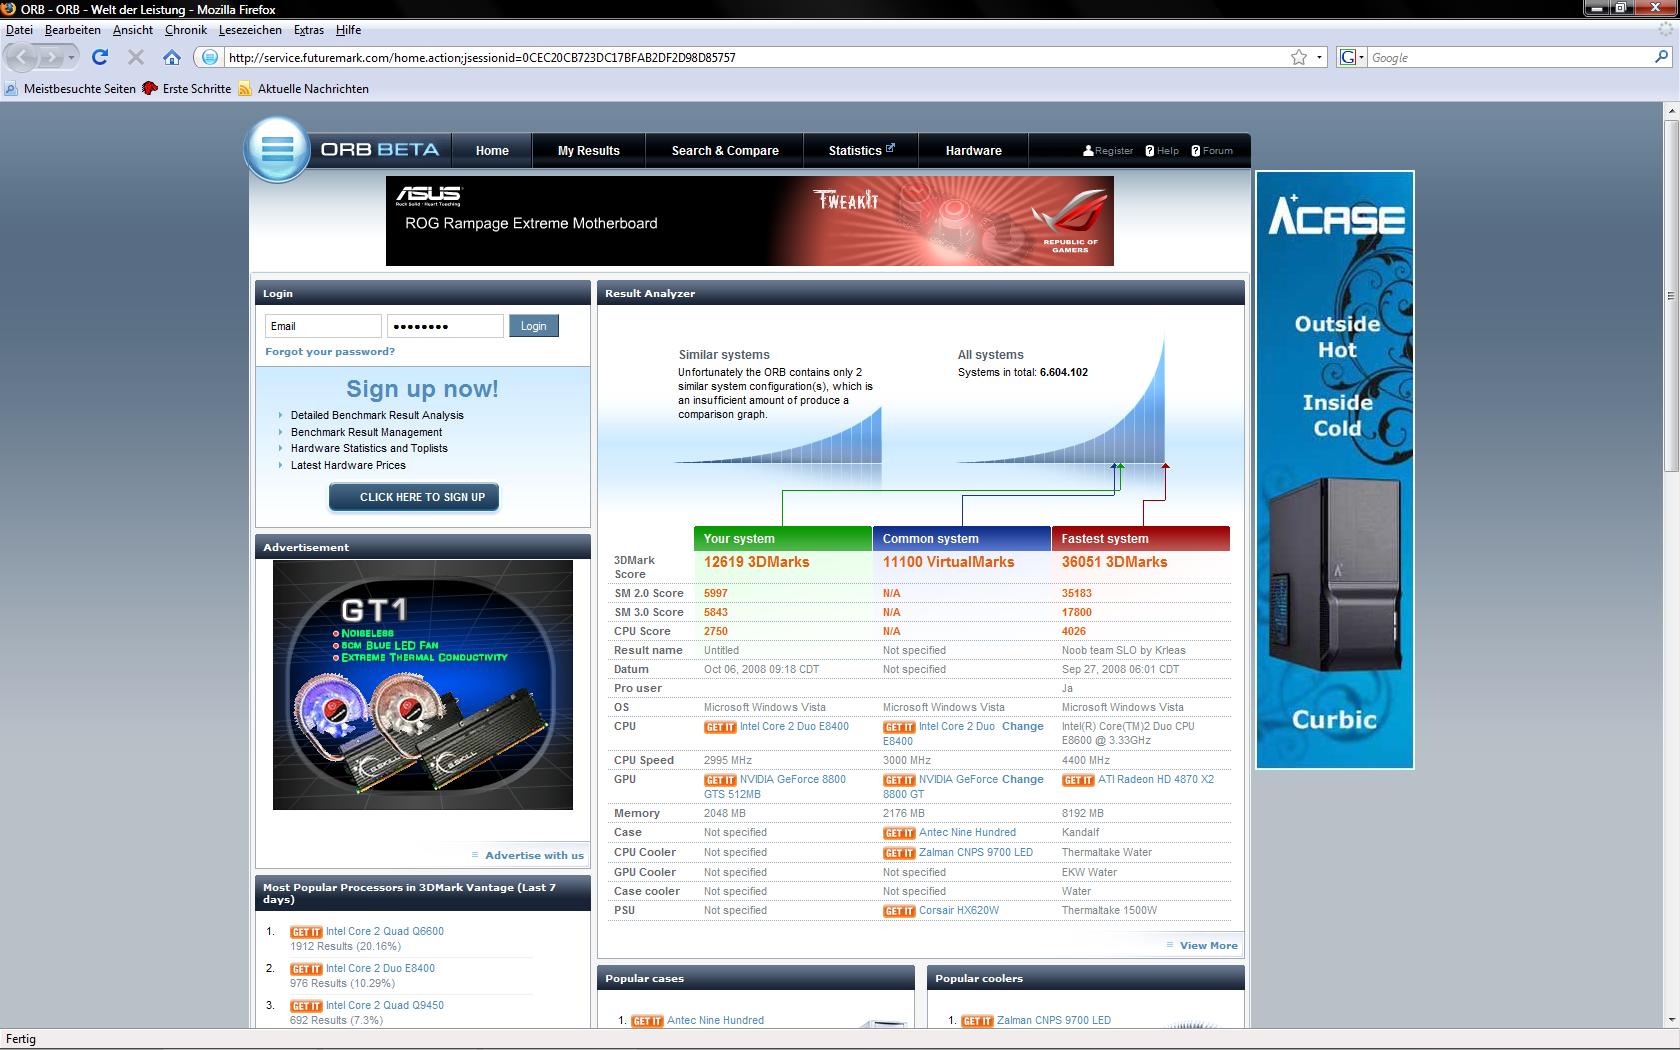Click GET IT badge beside Intel Core 2 Quad Q9450
Image resolution: width=1680 pixels, height=1050 pixels.
point(306,1006)
